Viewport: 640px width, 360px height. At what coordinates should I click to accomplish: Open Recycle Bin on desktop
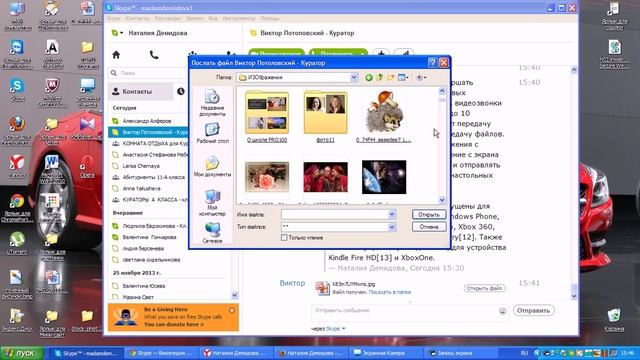pos(614,320)
